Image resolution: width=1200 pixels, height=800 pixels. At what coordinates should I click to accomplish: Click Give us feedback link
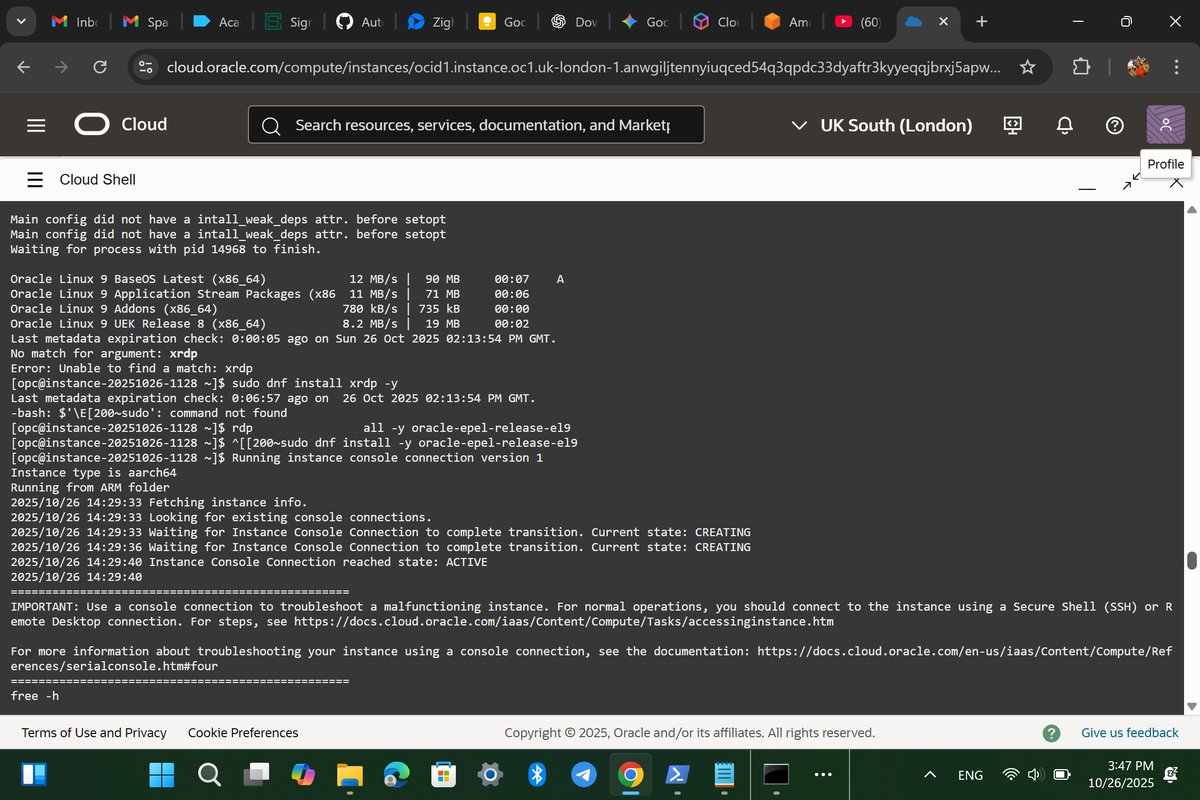[x=1130, y=733]
